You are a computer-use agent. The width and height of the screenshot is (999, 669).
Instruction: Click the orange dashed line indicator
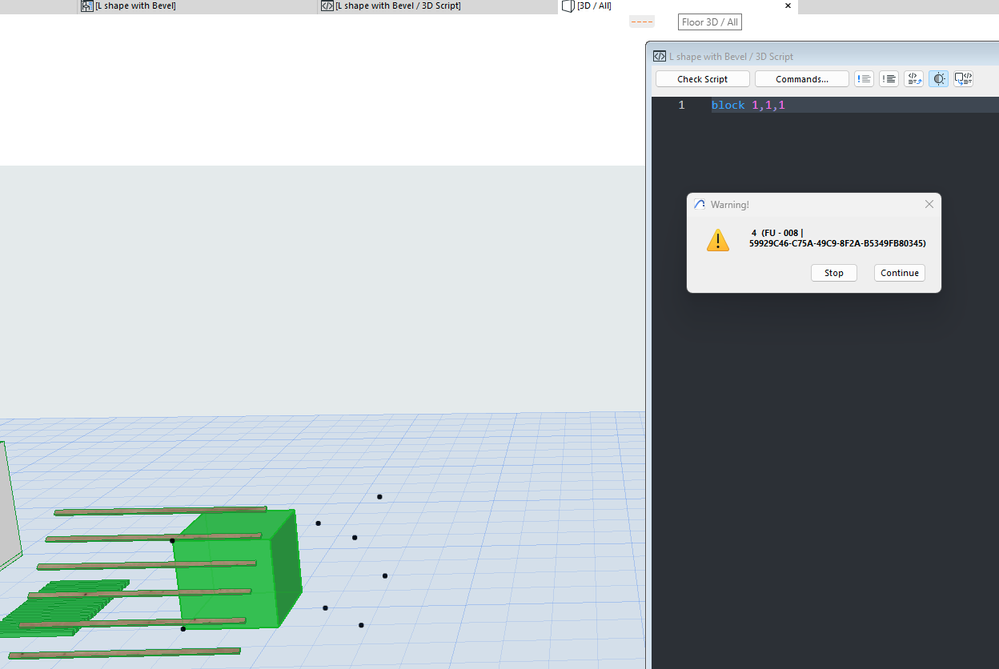click(x=642, y=22)
